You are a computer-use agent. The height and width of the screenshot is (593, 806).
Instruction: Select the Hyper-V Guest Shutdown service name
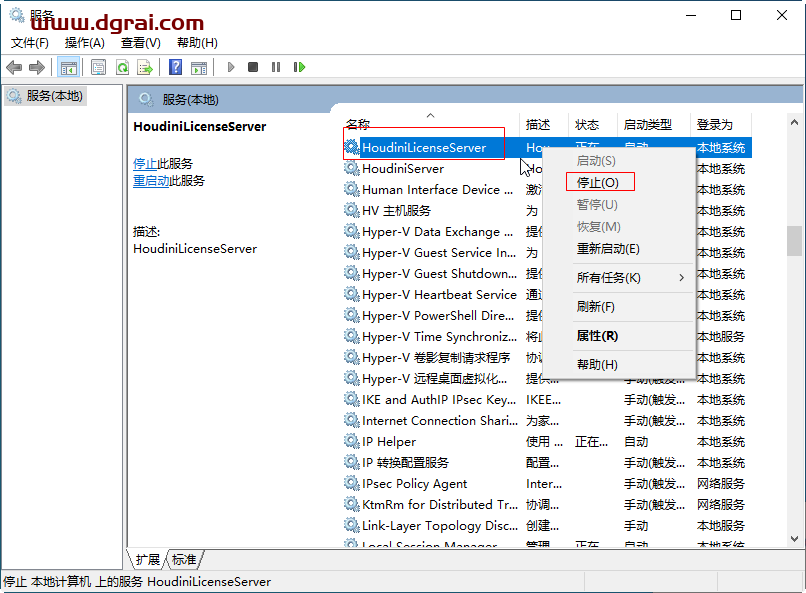(439, 274)
